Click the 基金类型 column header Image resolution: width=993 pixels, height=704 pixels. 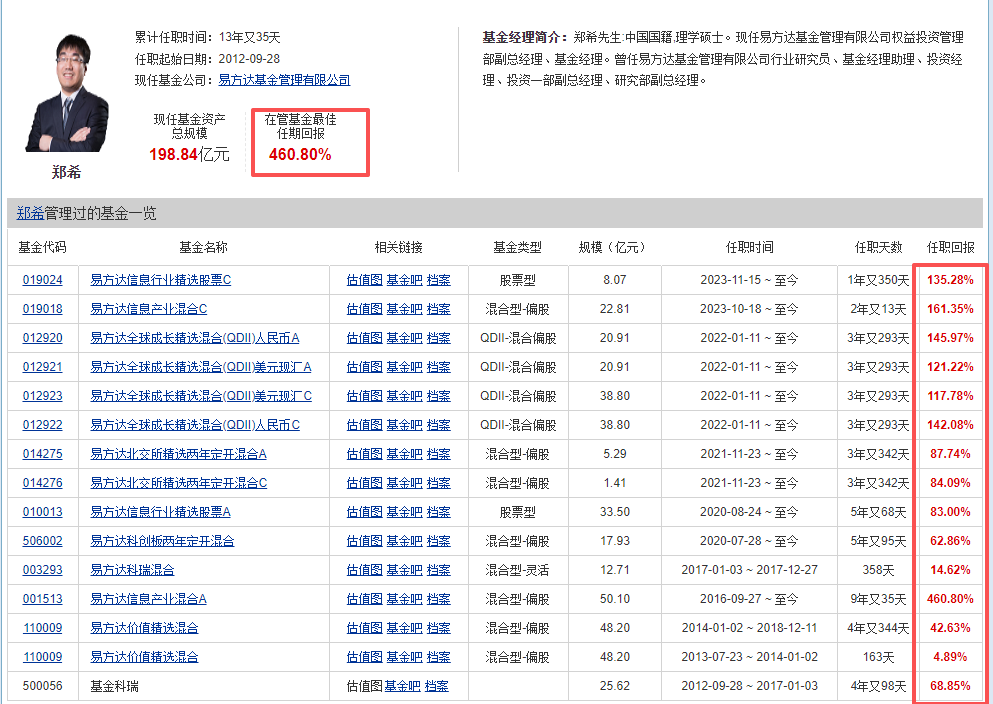(x=517, y=248)
